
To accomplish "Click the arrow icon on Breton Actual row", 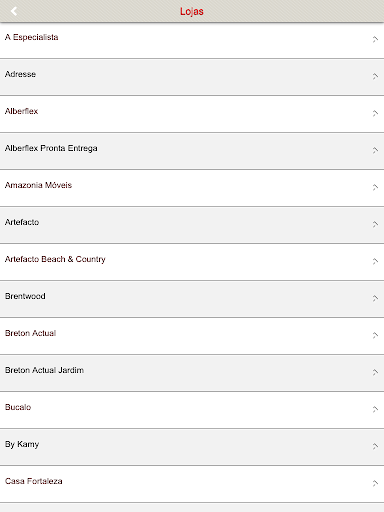I will (x=375, y=335).
